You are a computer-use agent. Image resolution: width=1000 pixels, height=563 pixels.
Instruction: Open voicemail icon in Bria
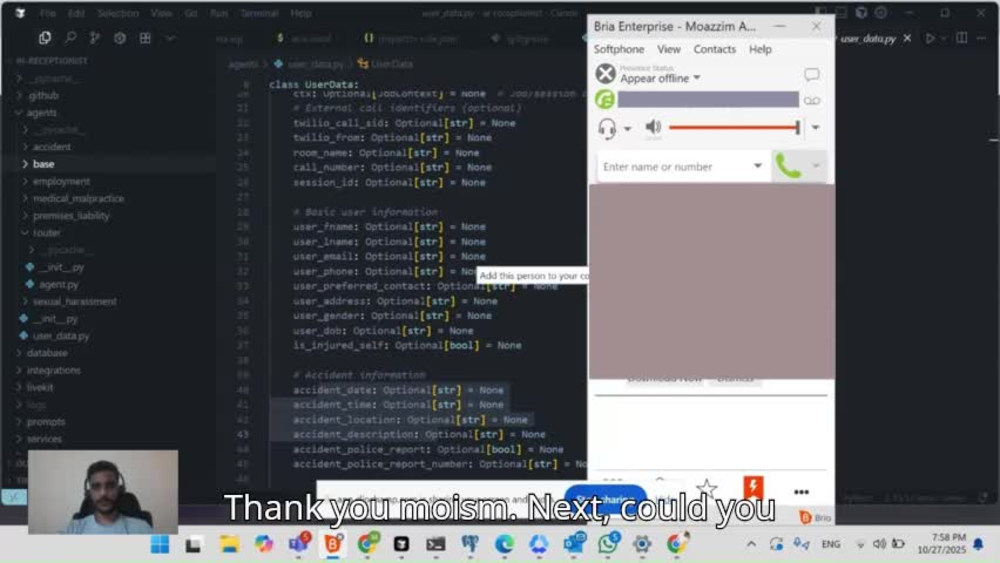[x=812, y=101]
